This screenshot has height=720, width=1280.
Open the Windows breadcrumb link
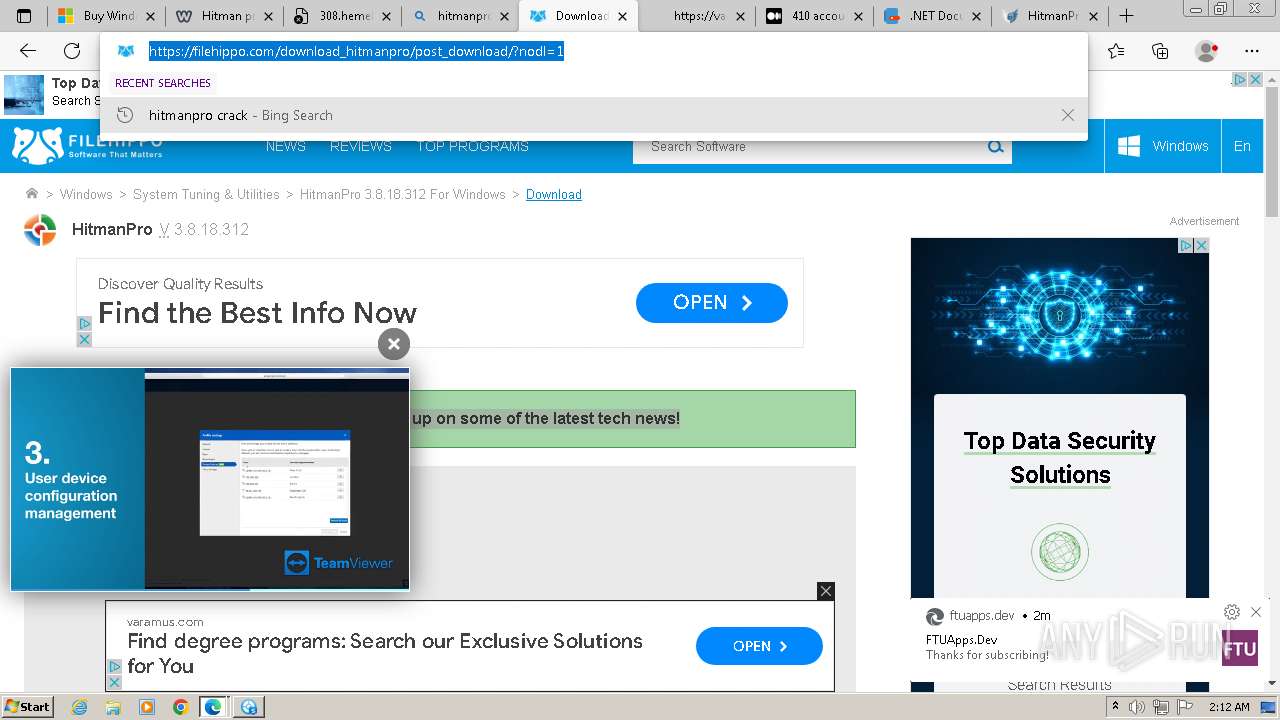[86, 195]
